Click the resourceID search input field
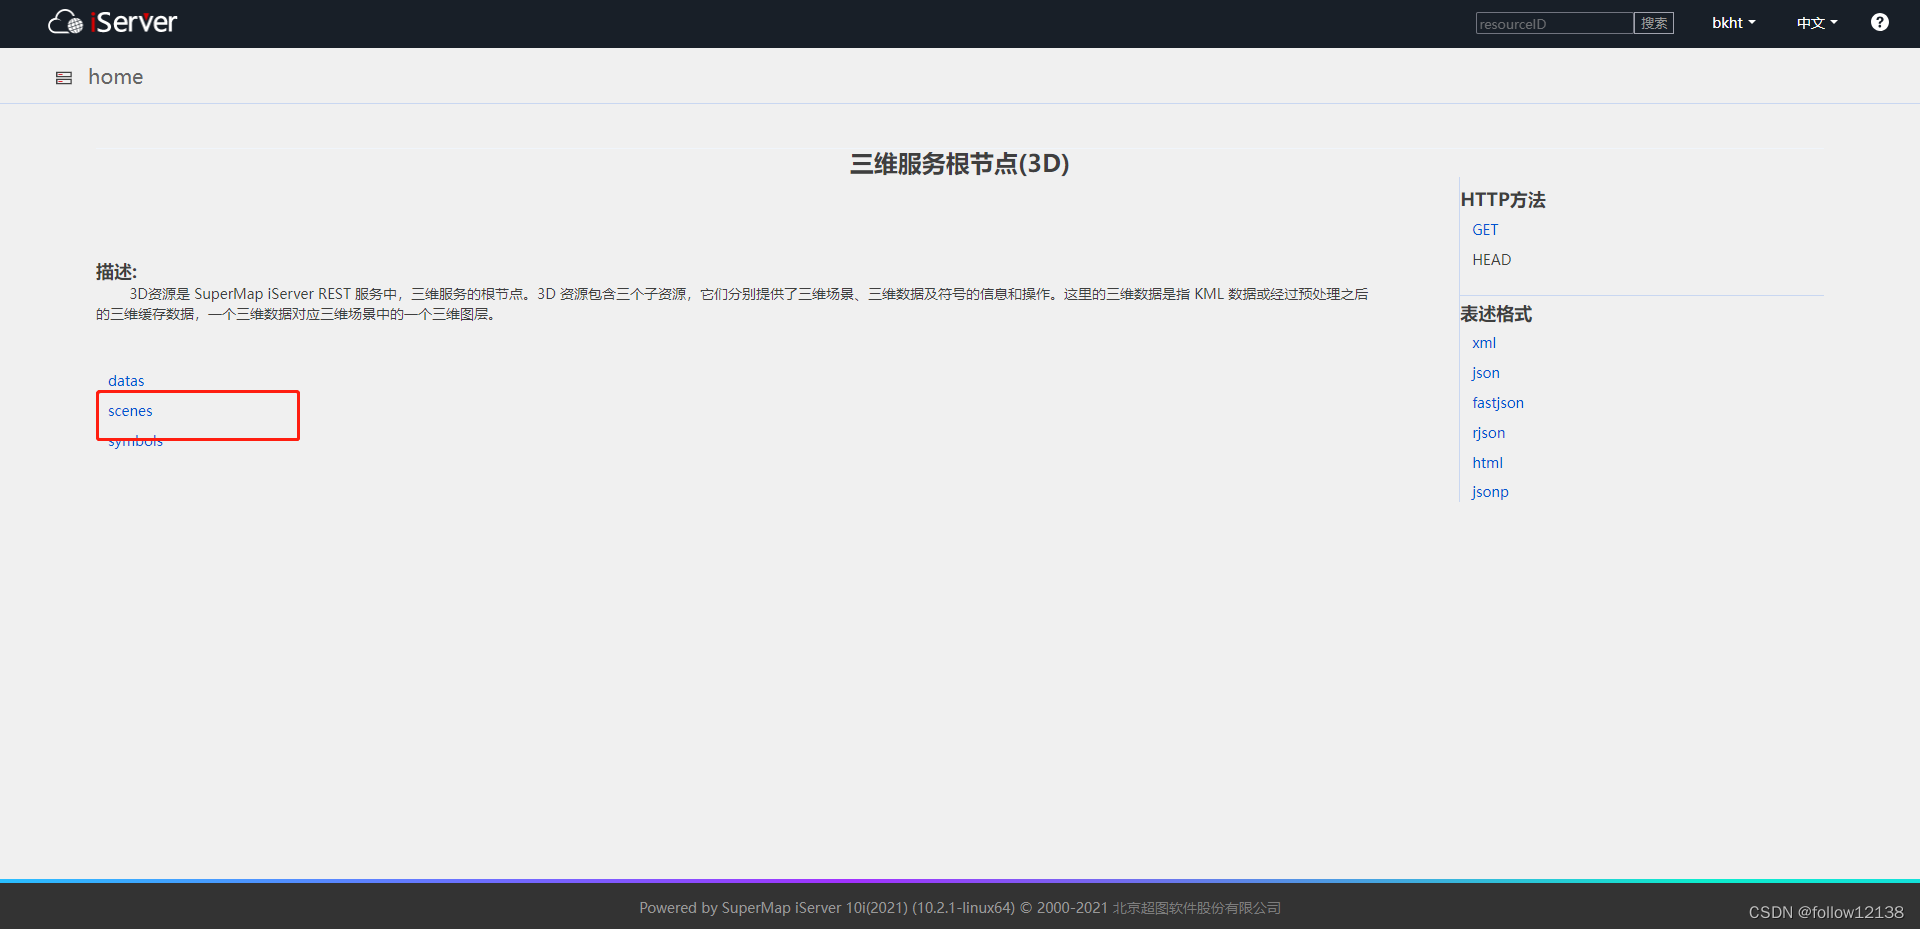The image size is (1920, 929). click(1553, 22)
